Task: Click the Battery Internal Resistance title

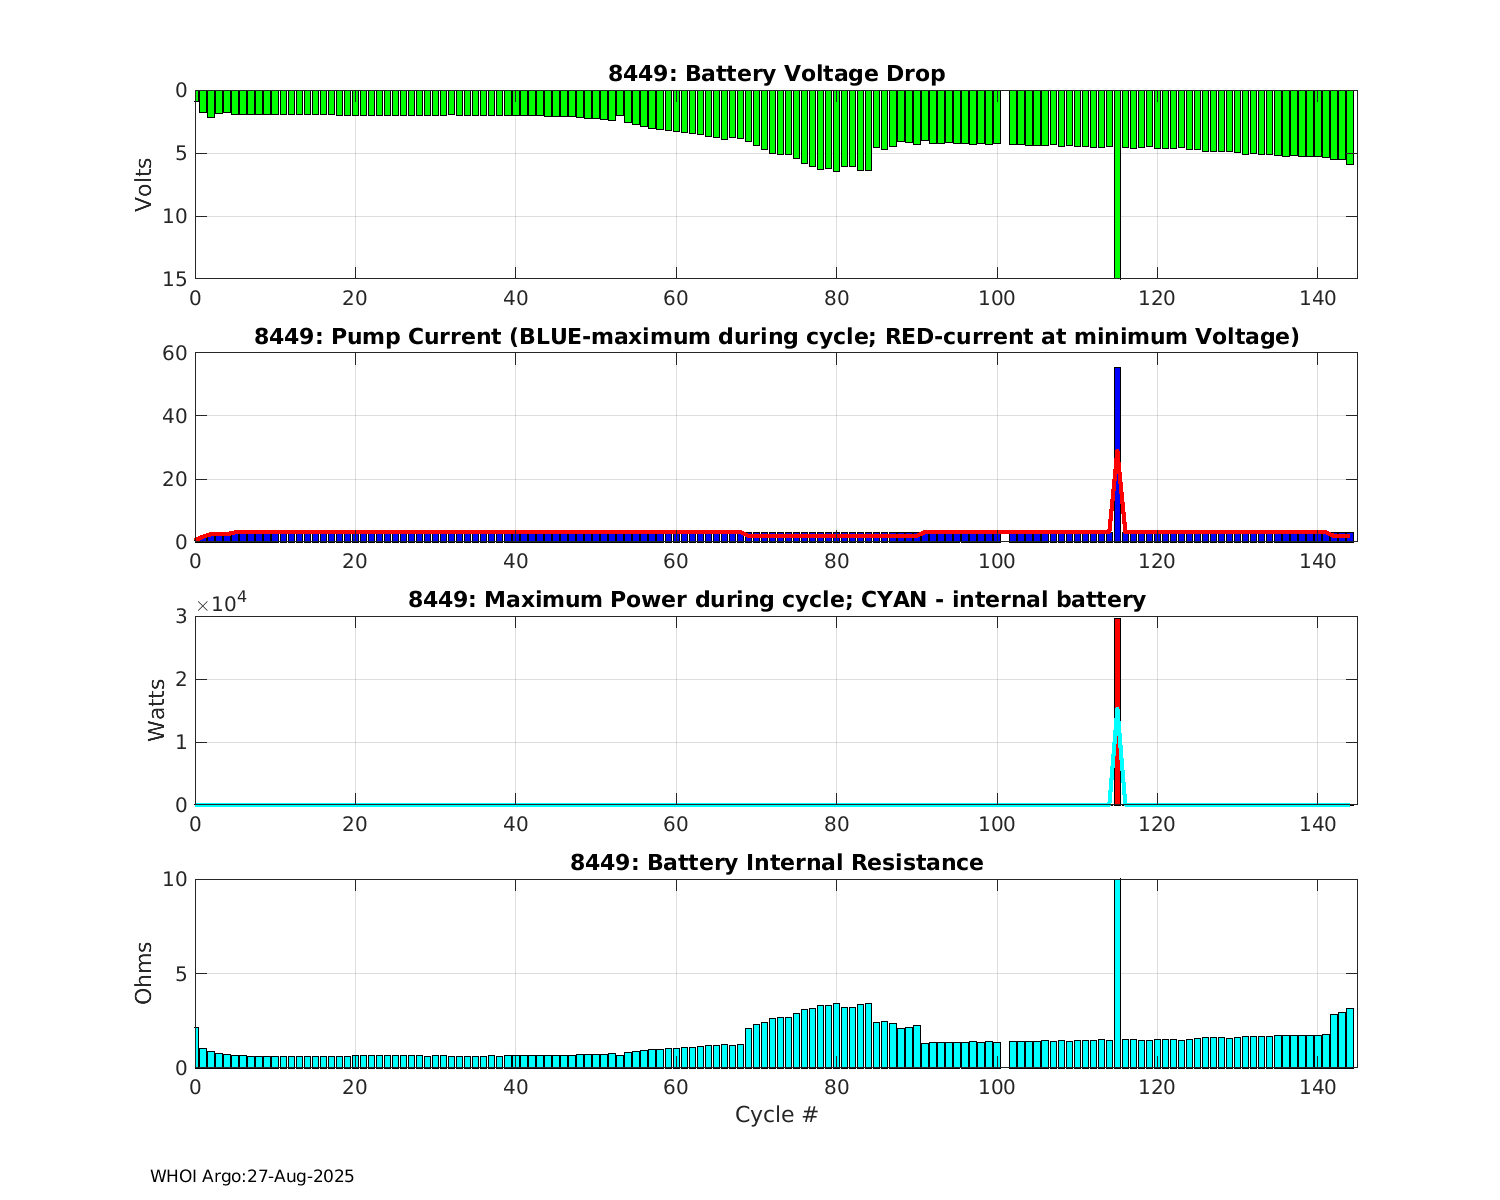Action: [776, 863]
